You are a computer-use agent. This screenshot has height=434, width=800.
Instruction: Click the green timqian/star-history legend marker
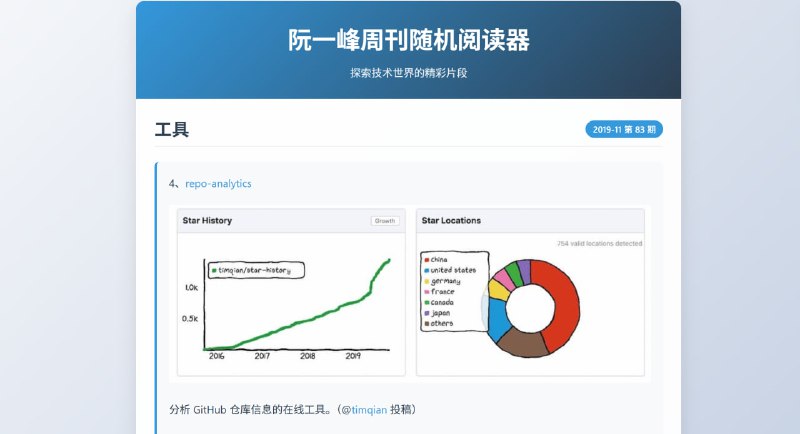tap(214, 270)
